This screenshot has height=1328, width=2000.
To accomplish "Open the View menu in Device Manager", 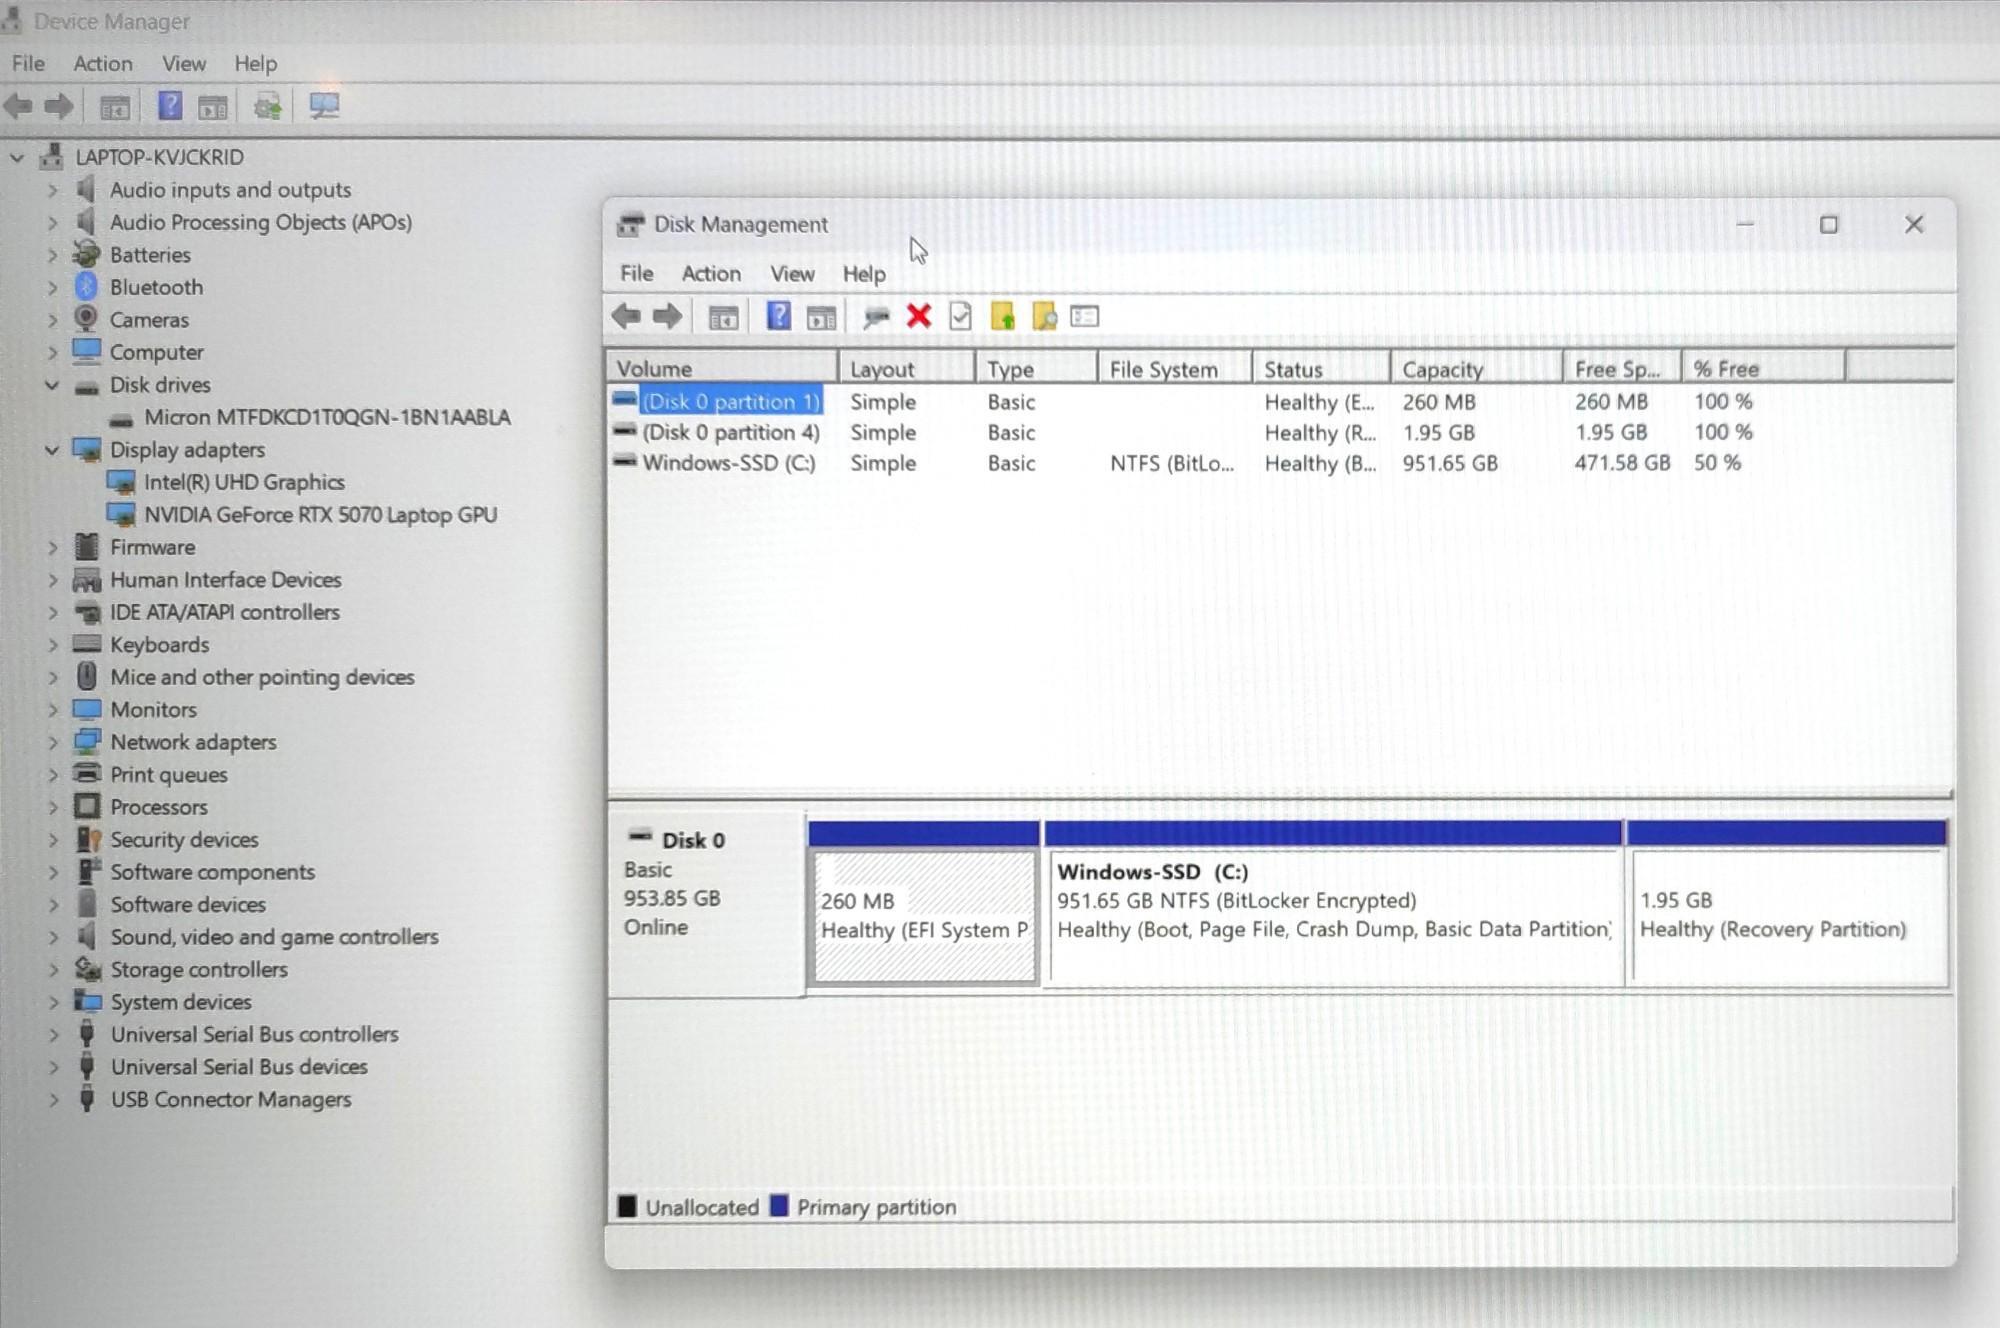I will click(184, 64).
